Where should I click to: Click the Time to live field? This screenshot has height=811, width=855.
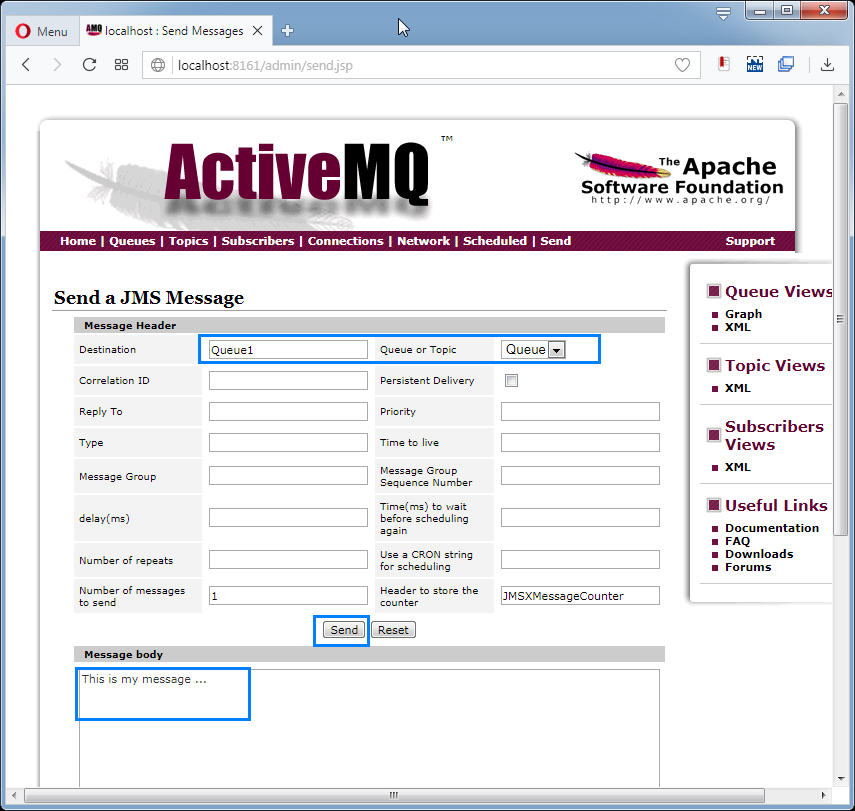pyautogui.click(x=580, y=442)
